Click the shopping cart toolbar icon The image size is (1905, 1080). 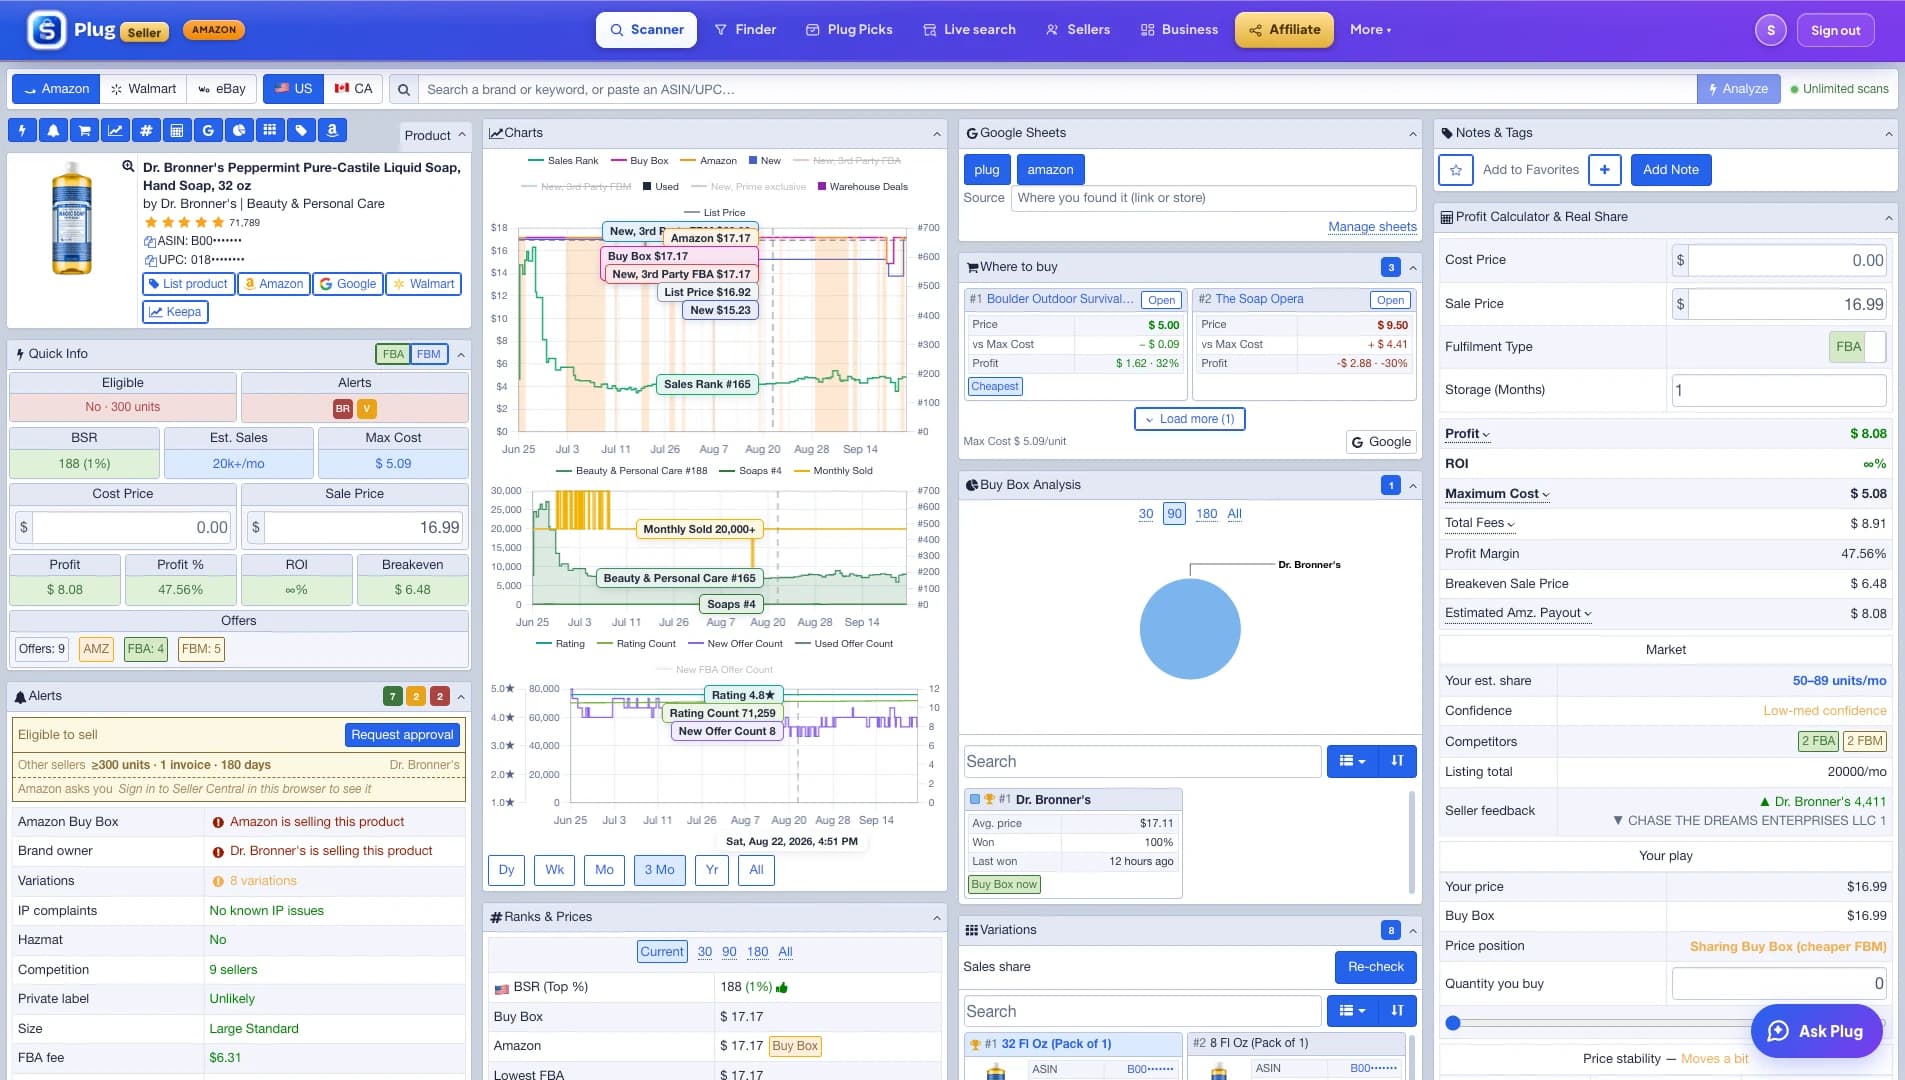84,130
